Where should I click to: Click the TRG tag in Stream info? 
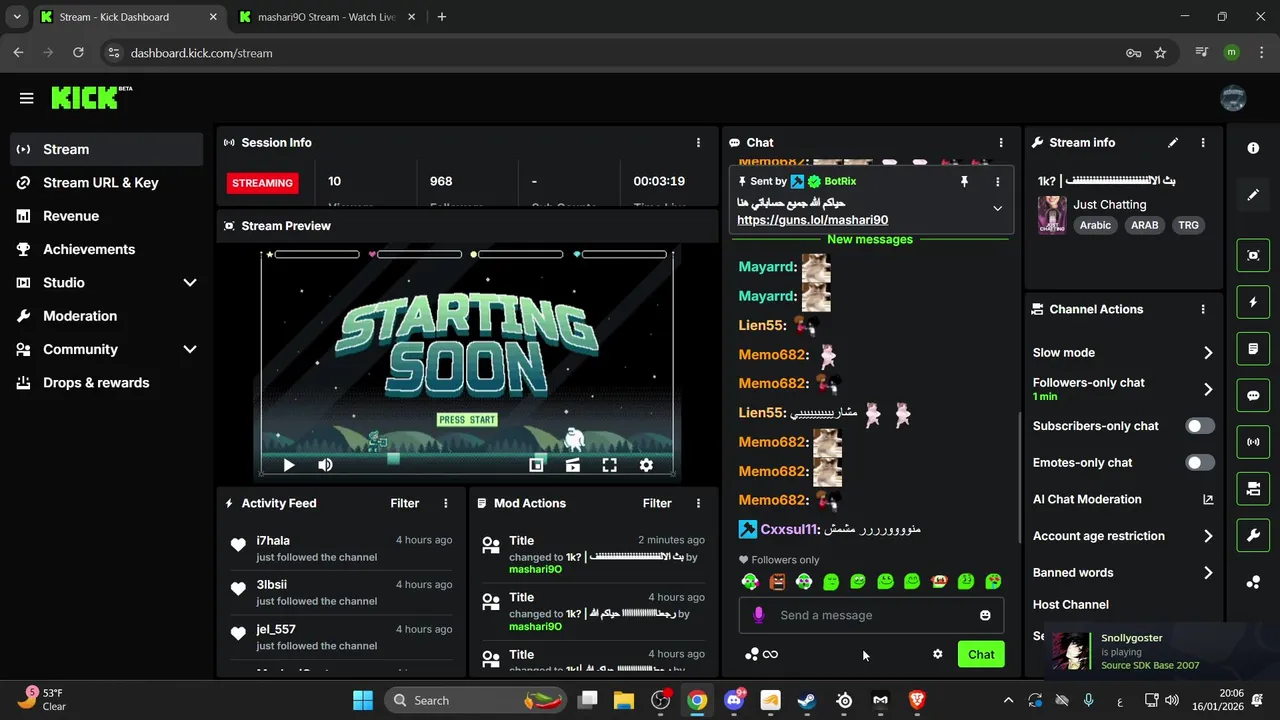pos(1188,225)
